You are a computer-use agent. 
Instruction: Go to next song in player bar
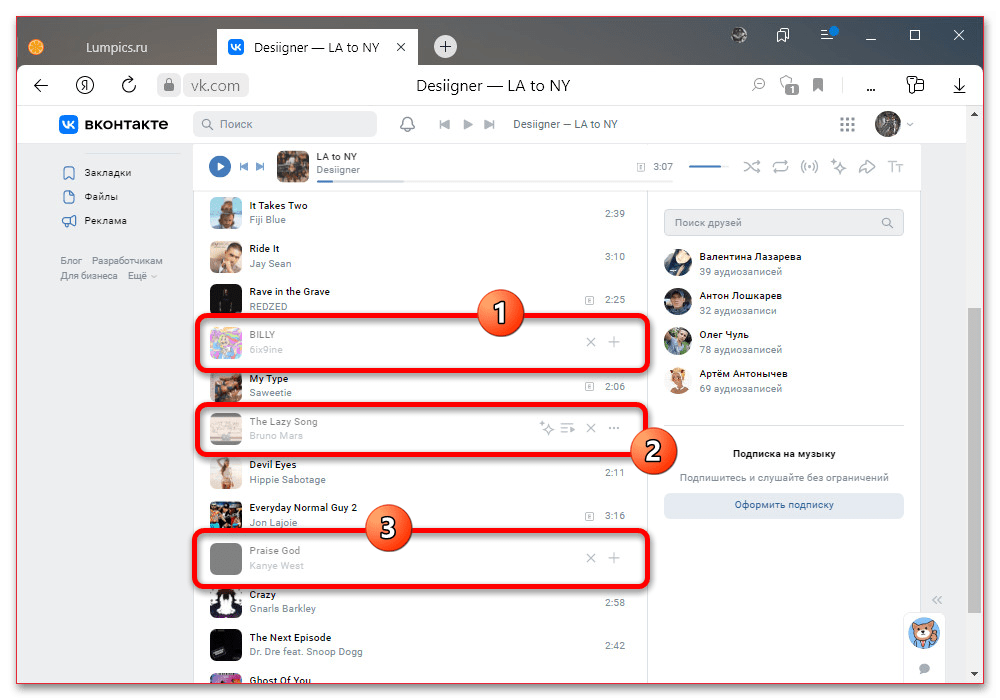tap(260, 166)
